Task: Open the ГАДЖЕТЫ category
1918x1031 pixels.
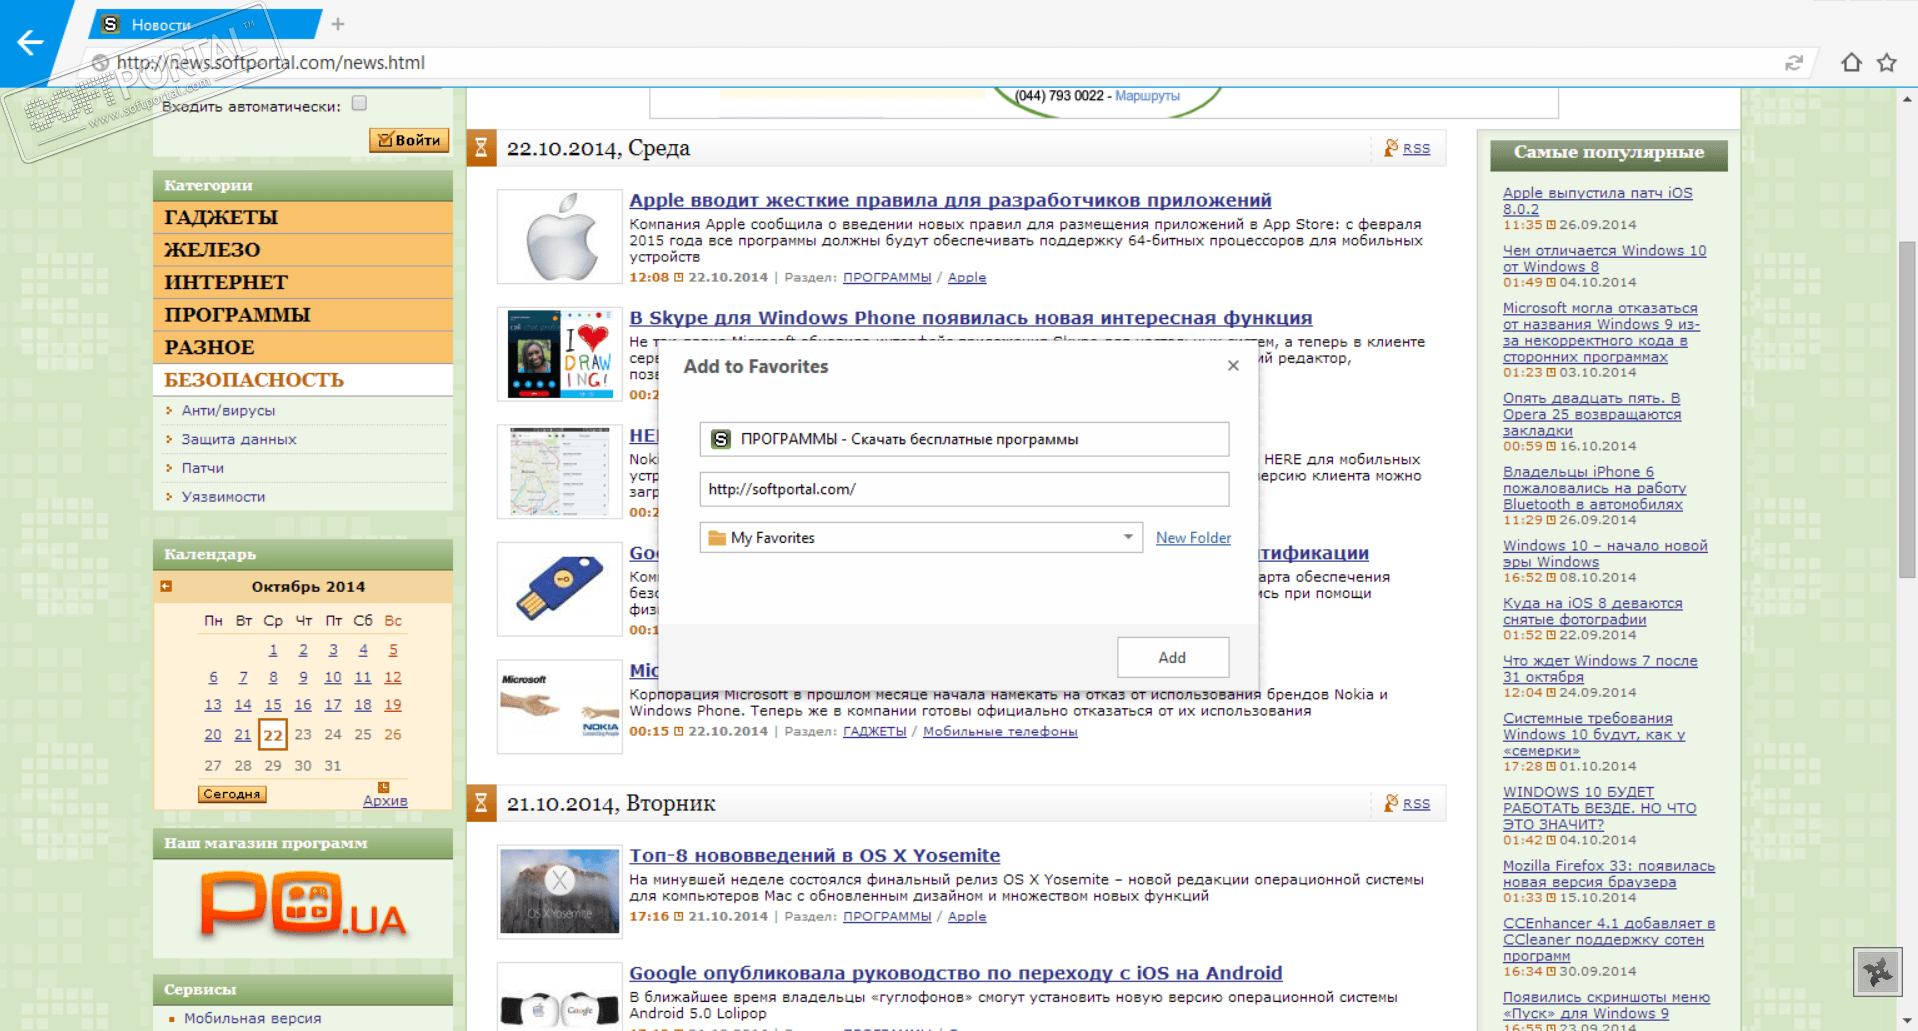Action: point(303,217)
